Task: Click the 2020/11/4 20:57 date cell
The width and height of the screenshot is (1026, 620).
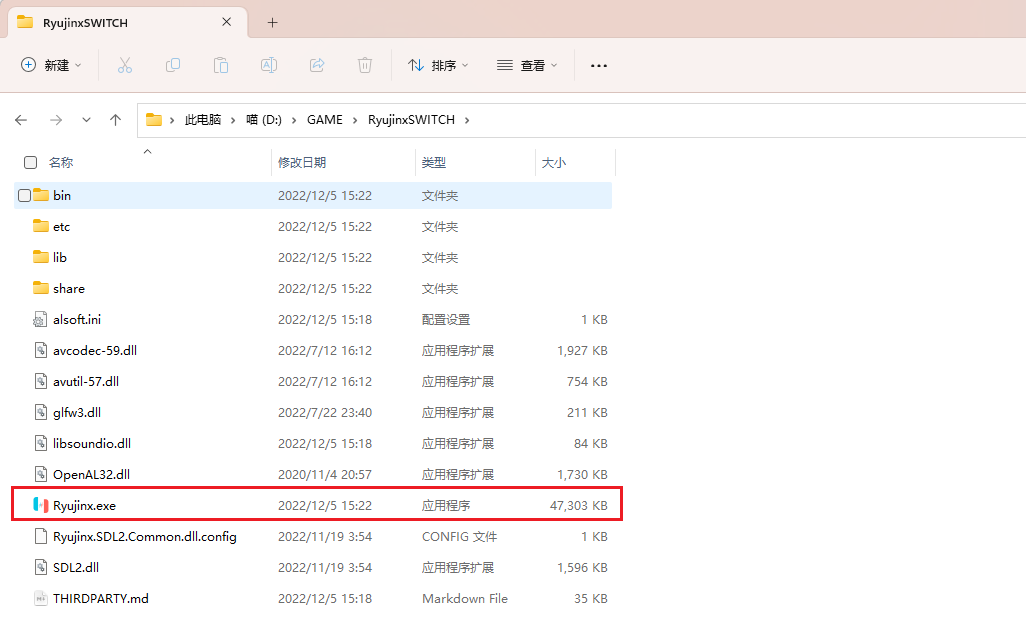Action: [325, 474]
